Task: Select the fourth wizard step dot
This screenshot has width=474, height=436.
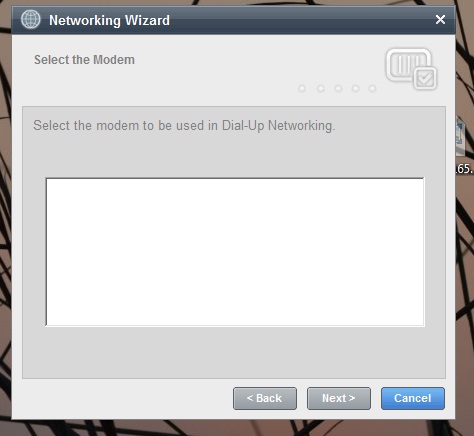Action: click(355, 89)
